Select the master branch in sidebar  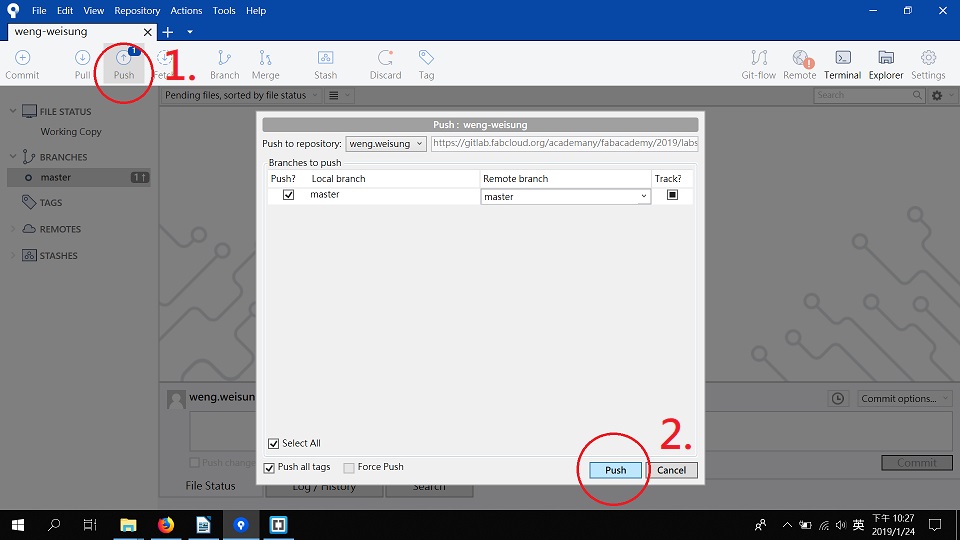78,178
